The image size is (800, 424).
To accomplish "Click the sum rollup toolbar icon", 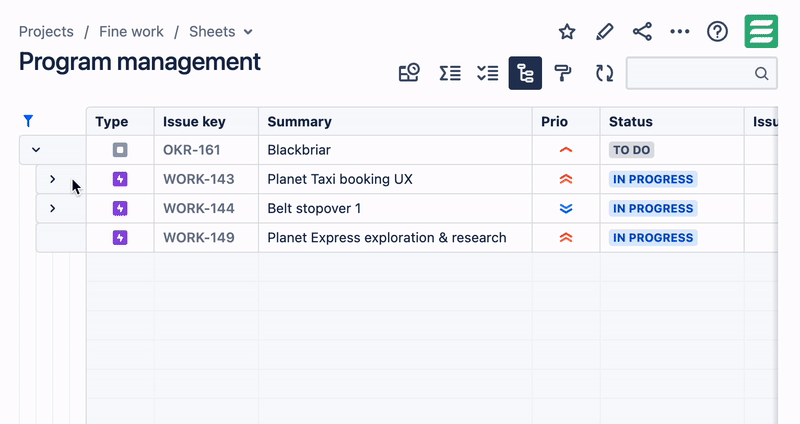I will coord(450,73).
